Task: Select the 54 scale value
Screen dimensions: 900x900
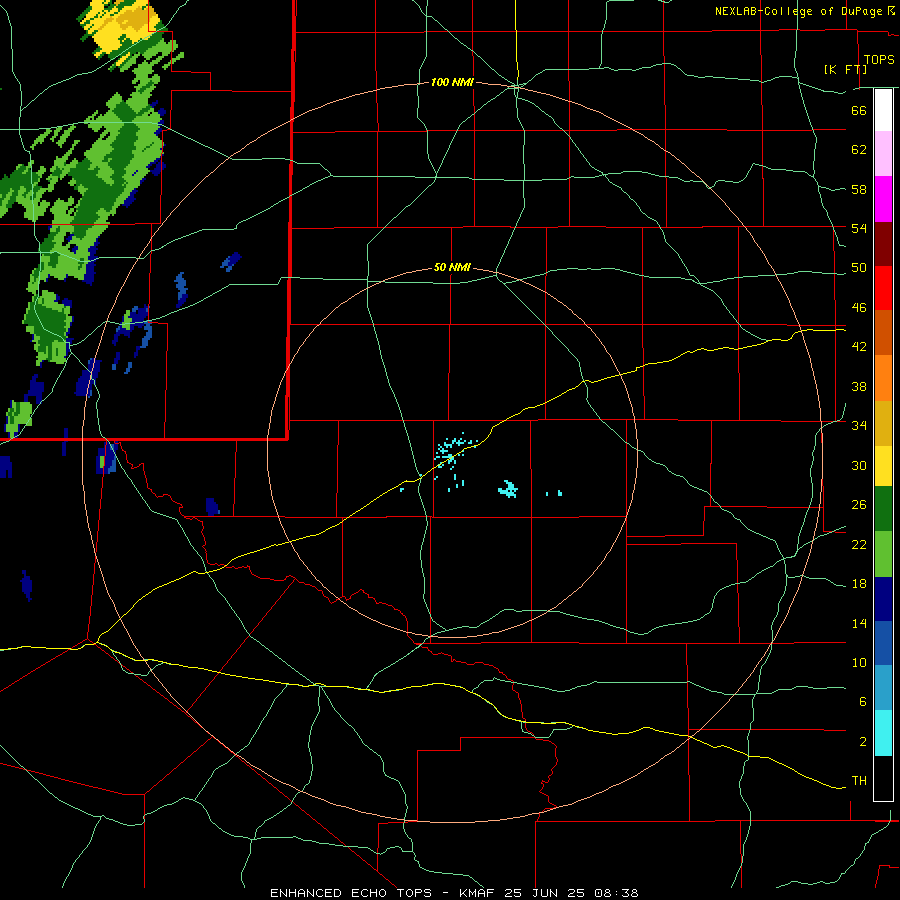Action: 859,228
